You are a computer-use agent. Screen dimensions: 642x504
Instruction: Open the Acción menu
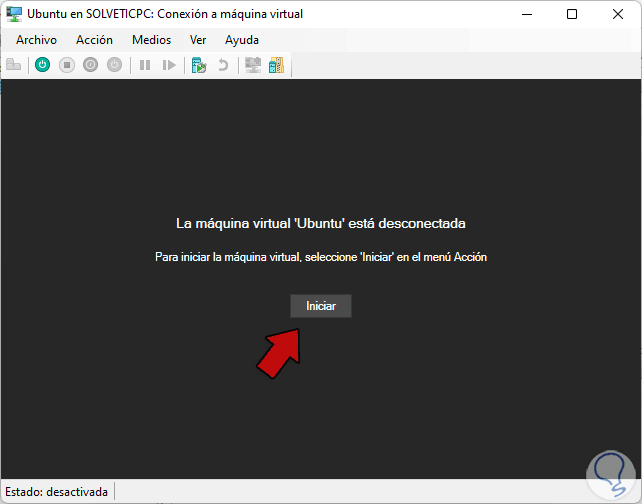coord(94,40)
